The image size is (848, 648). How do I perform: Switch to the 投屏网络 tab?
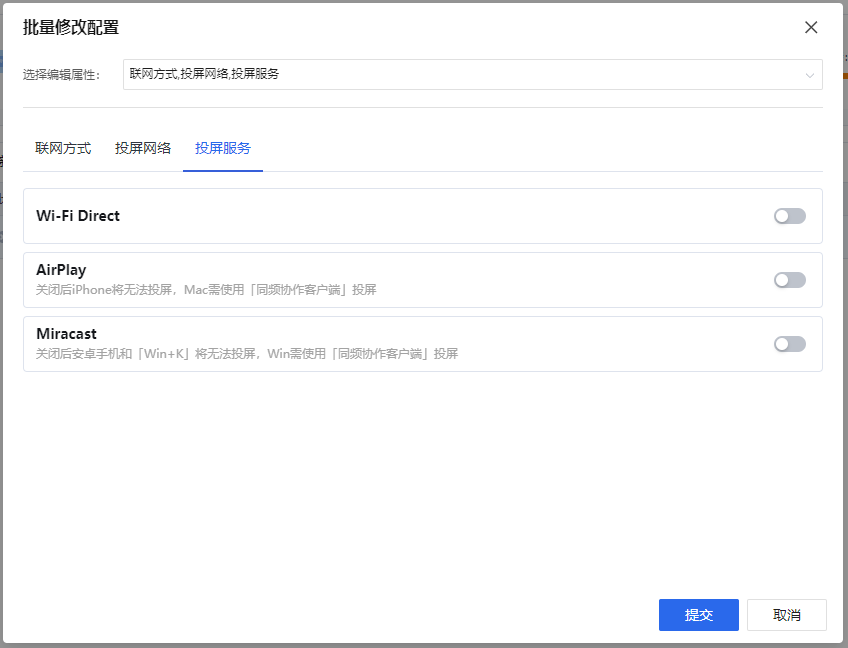coord(143,148)
